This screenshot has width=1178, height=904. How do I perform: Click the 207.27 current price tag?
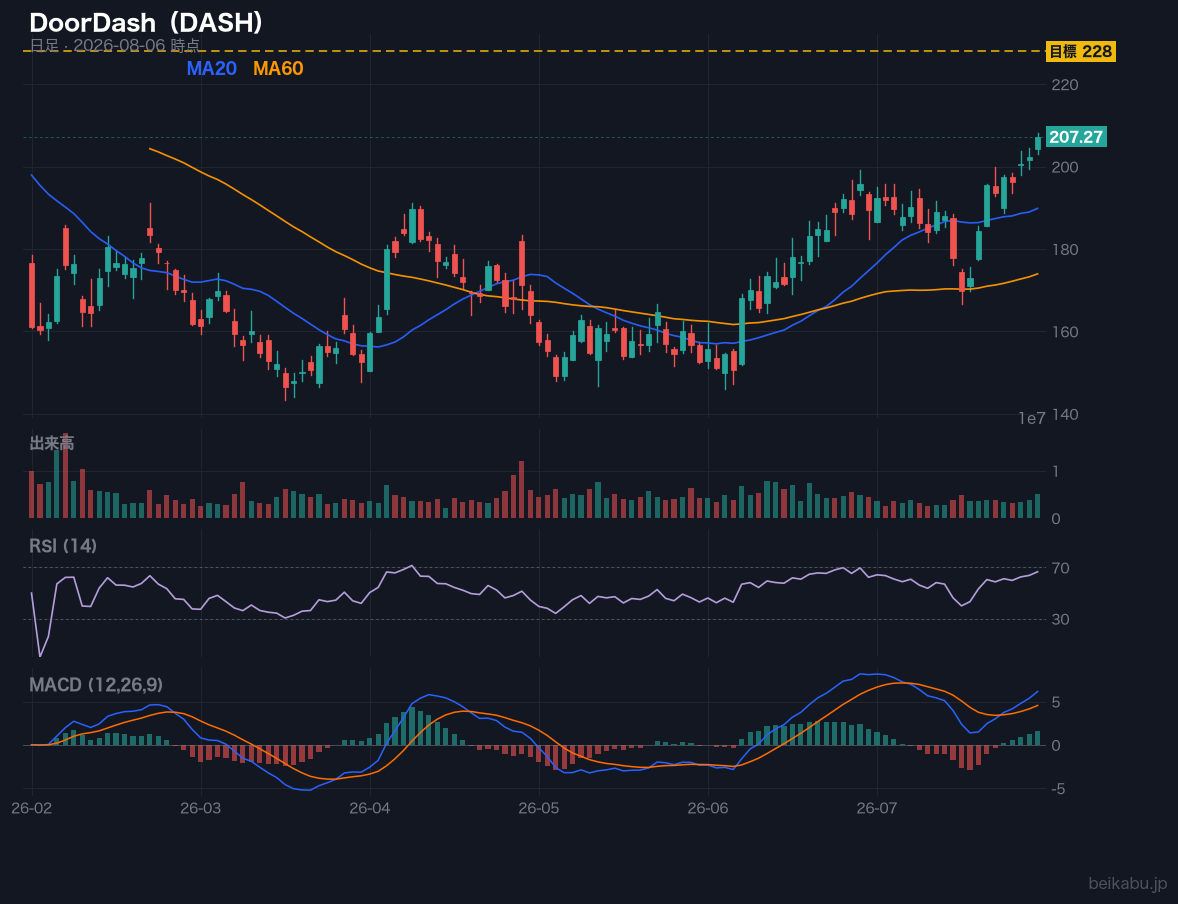pyautogui.click(x=1076, y=137)
